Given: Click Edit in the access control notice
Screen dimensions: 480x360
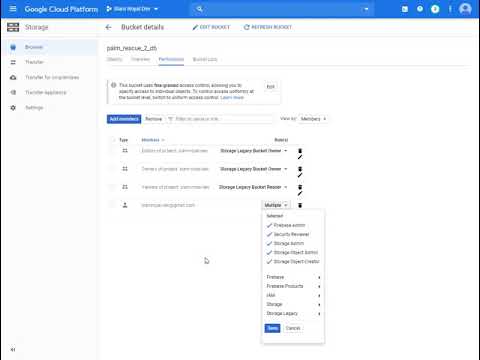Looking at the screenshot, I should point(270,87).
